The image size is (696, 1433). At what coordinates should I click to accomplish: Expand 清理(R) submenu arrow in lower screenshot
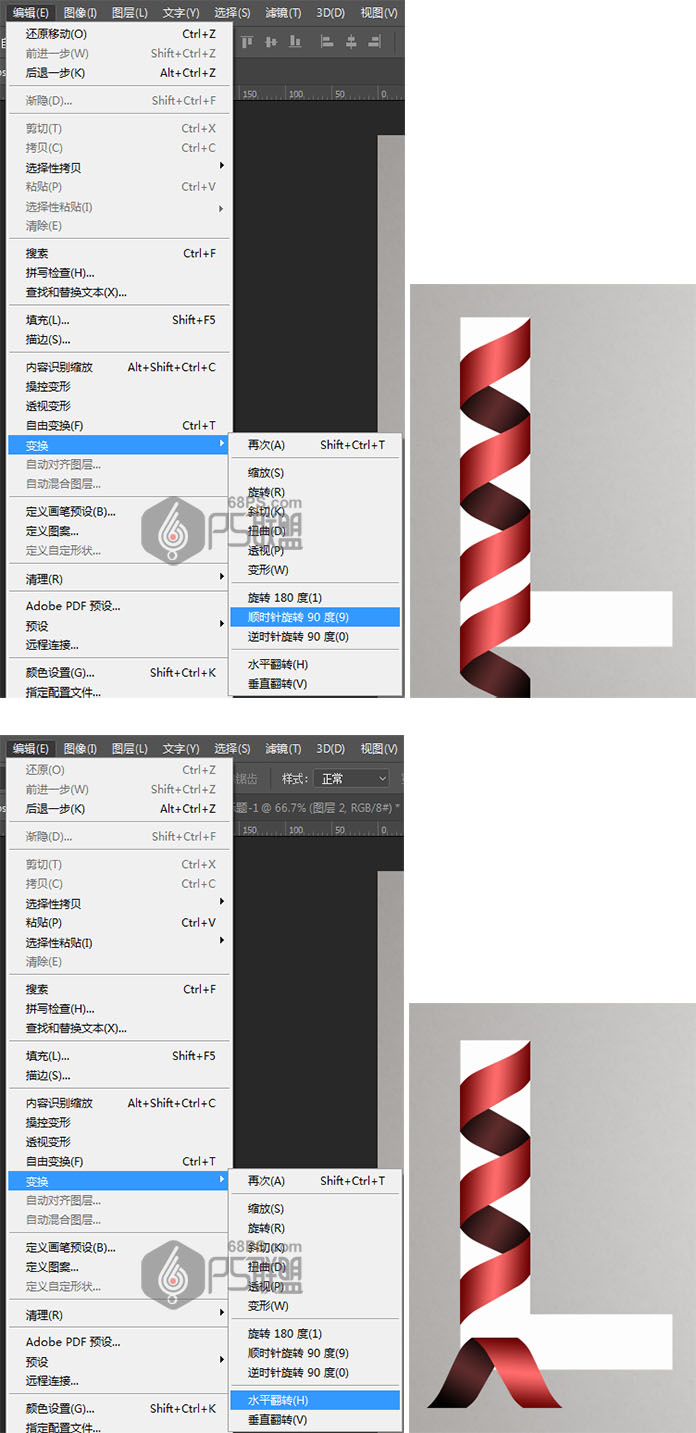(x=221, y=1314)
